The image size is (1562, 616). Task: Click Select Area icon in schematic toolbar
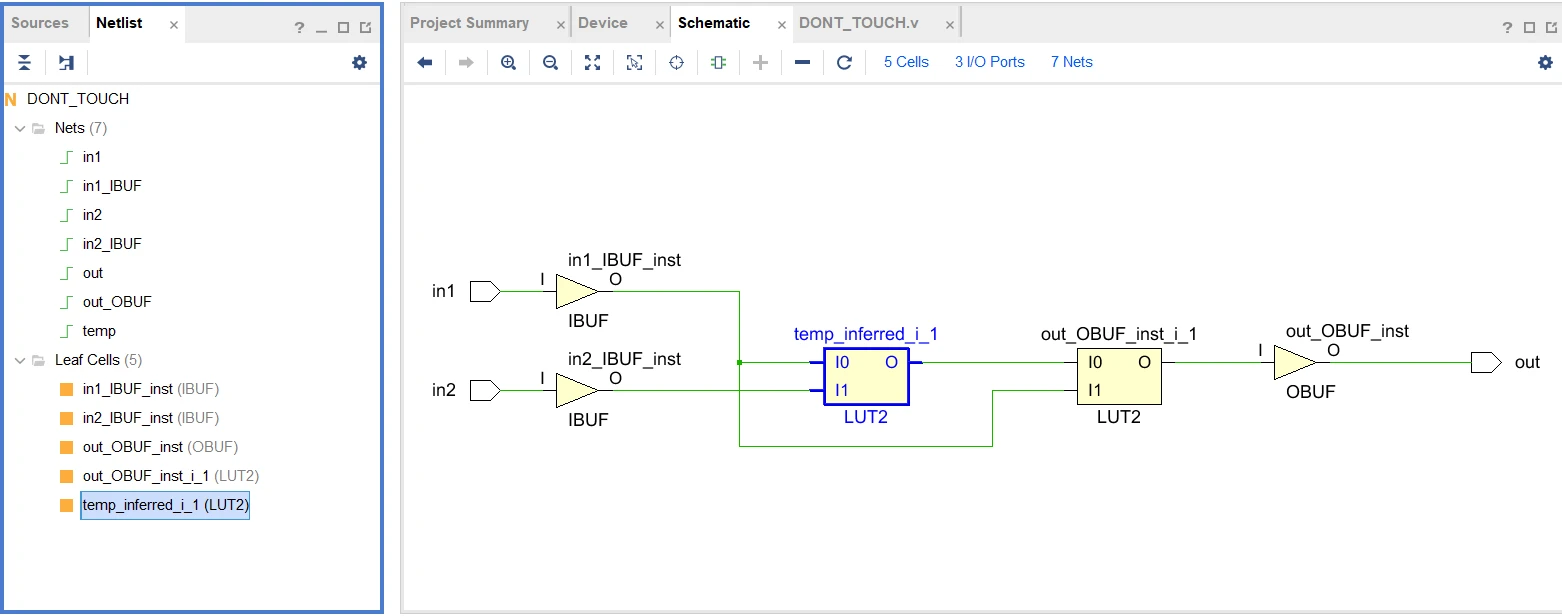(x=634, y=62)
